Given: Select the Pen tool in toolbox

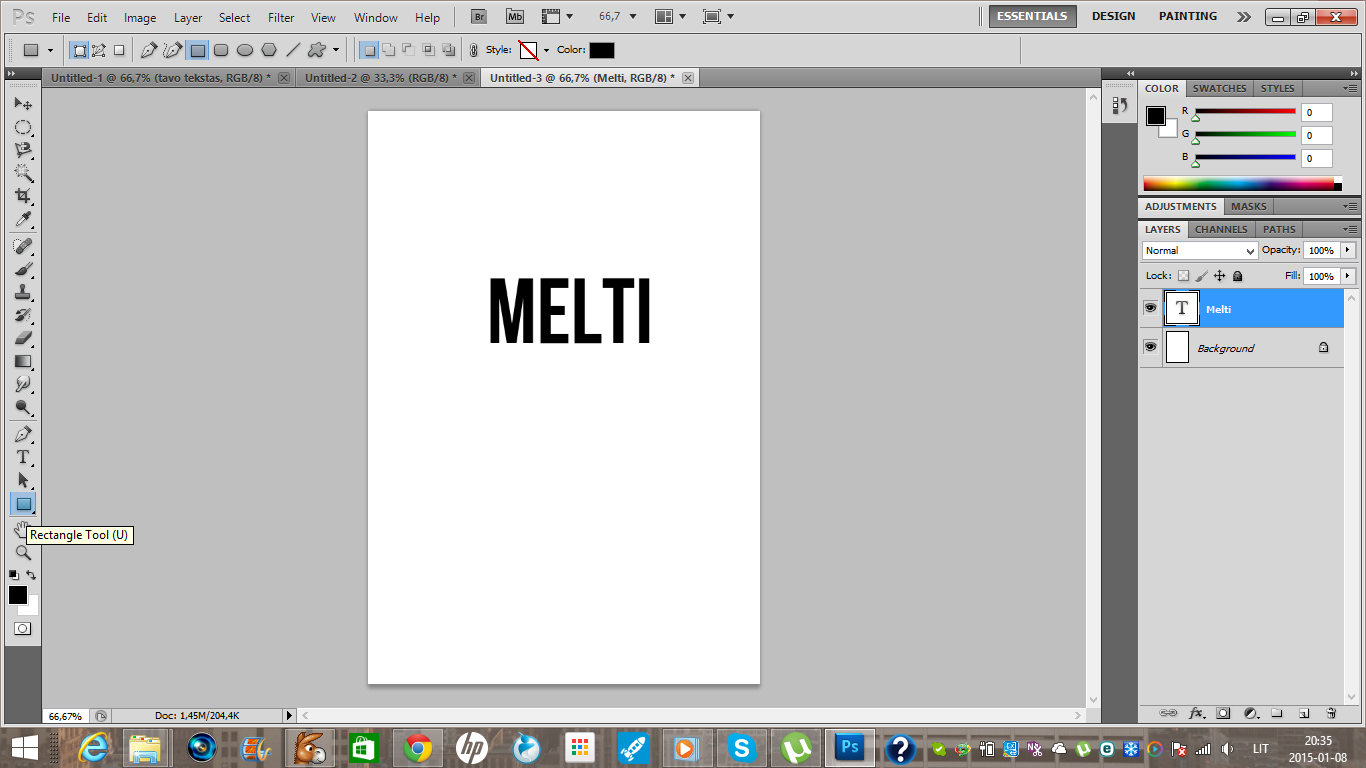Looking at the screenshot, I should tap(23, 434).
